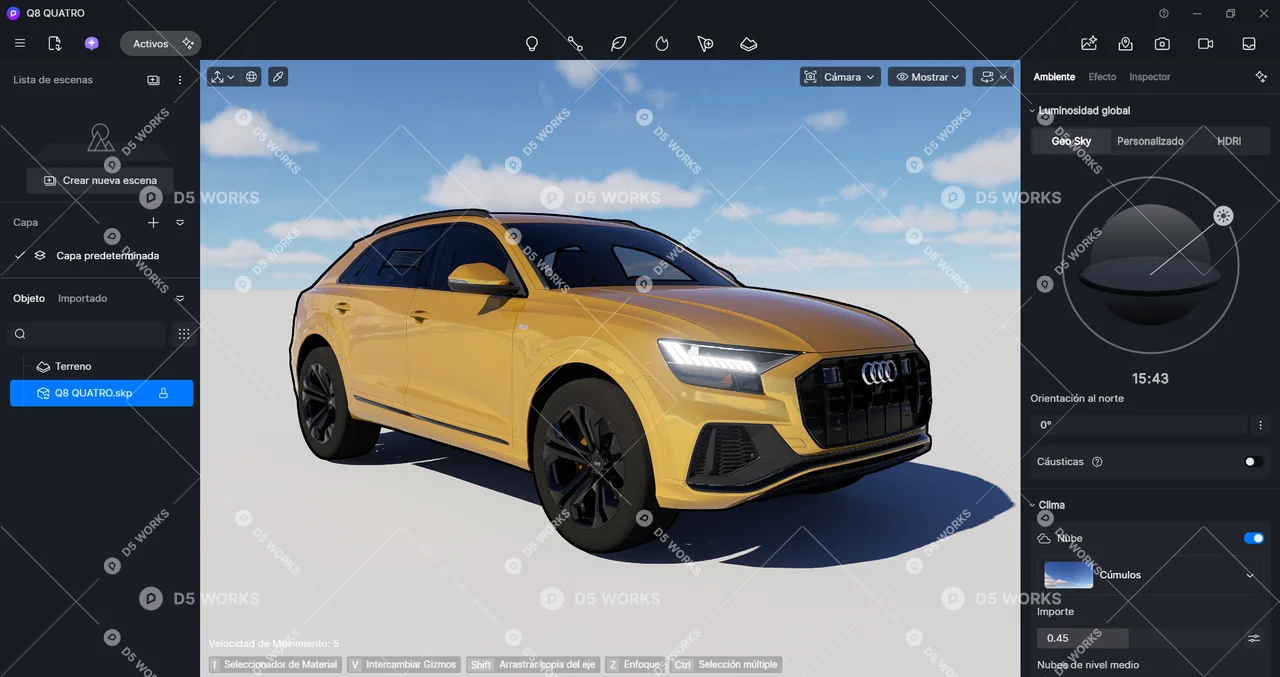Click the sun handle on sky dial

(x=1223, y=216)
